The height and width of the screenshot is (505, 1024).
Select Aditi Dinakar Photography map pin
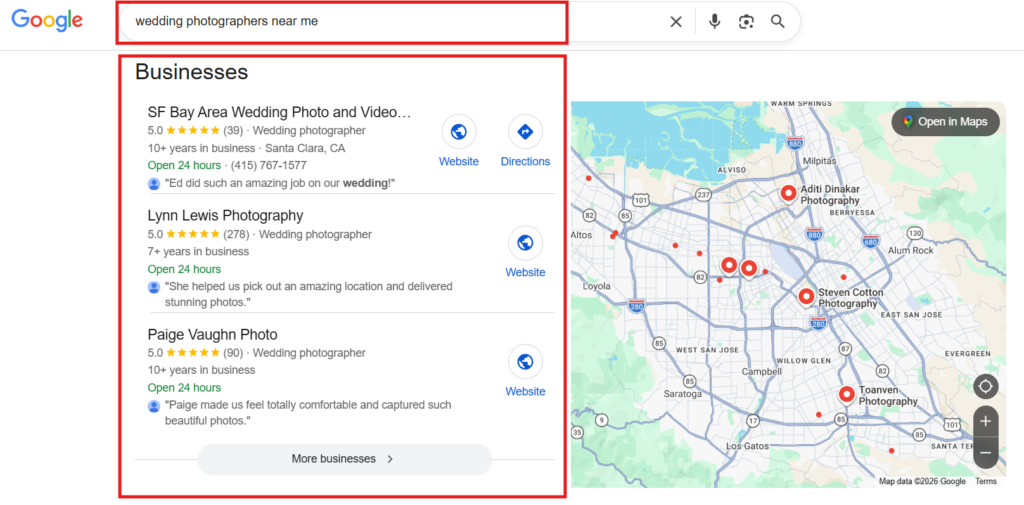tap(787, 193)
